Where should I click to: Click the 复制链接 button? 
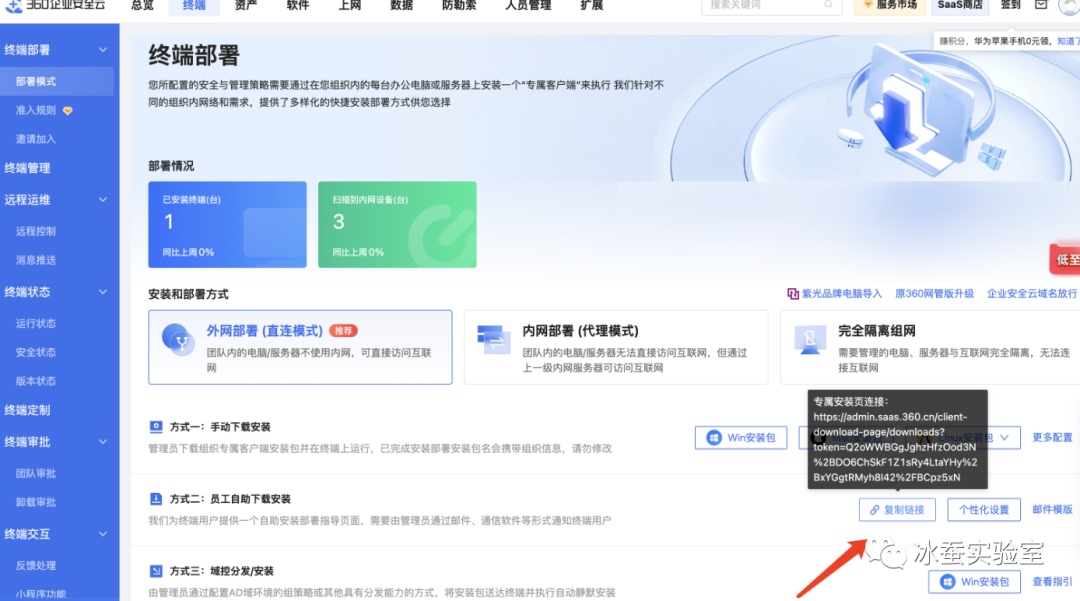point(897,509)
